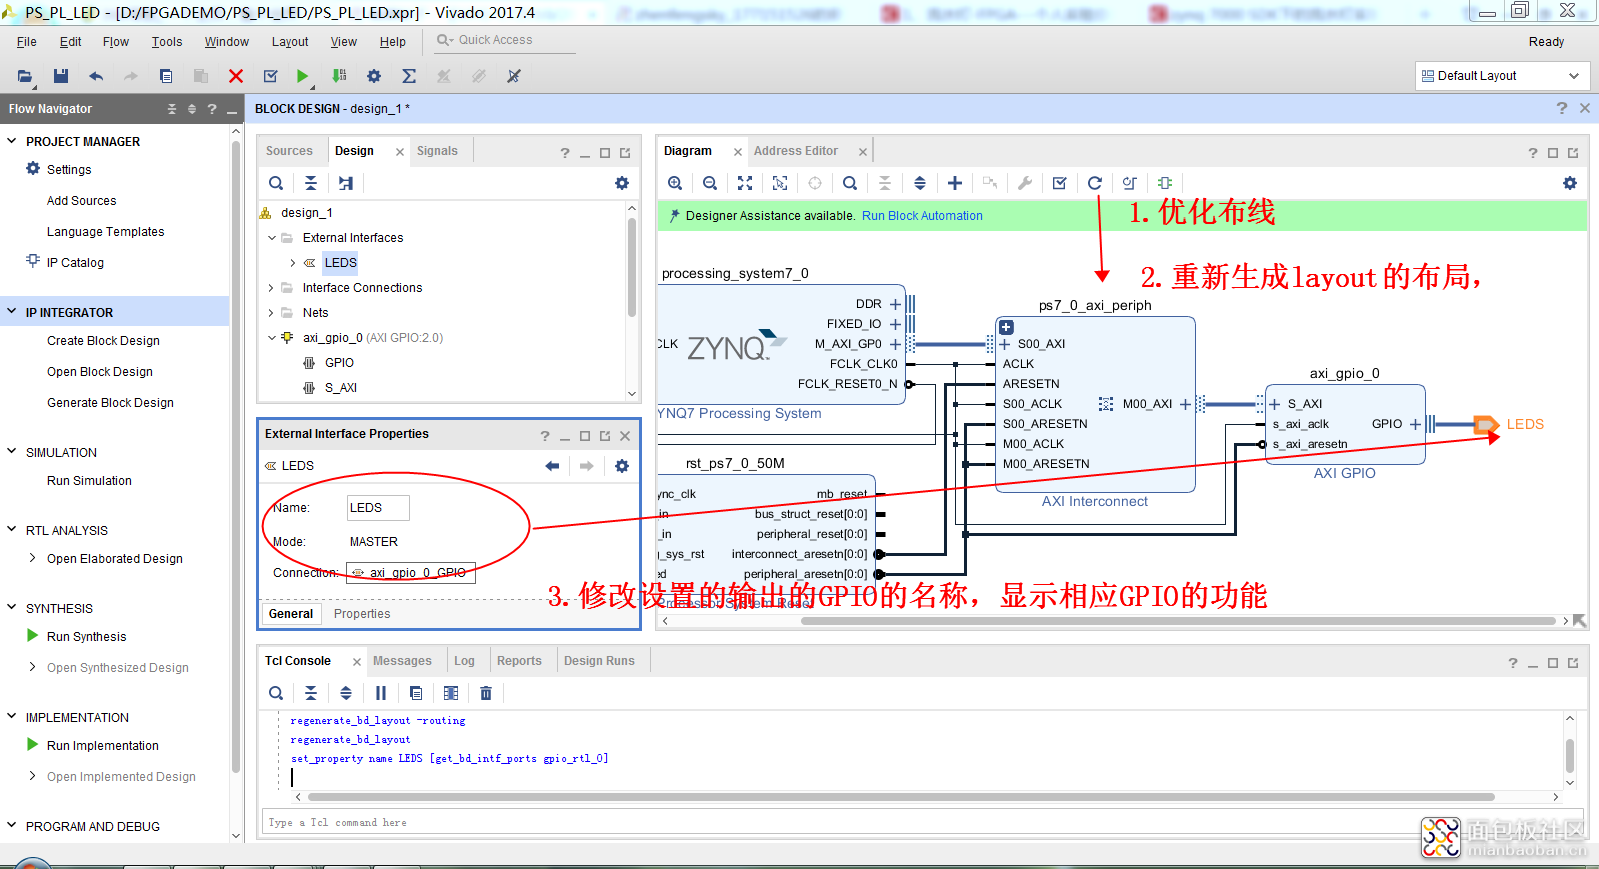Screen dimensions: 1599x869
Task: Expand ps7_0_axi_periph block with plus button
Action: pyautogui.click(x=1007, y=327)
